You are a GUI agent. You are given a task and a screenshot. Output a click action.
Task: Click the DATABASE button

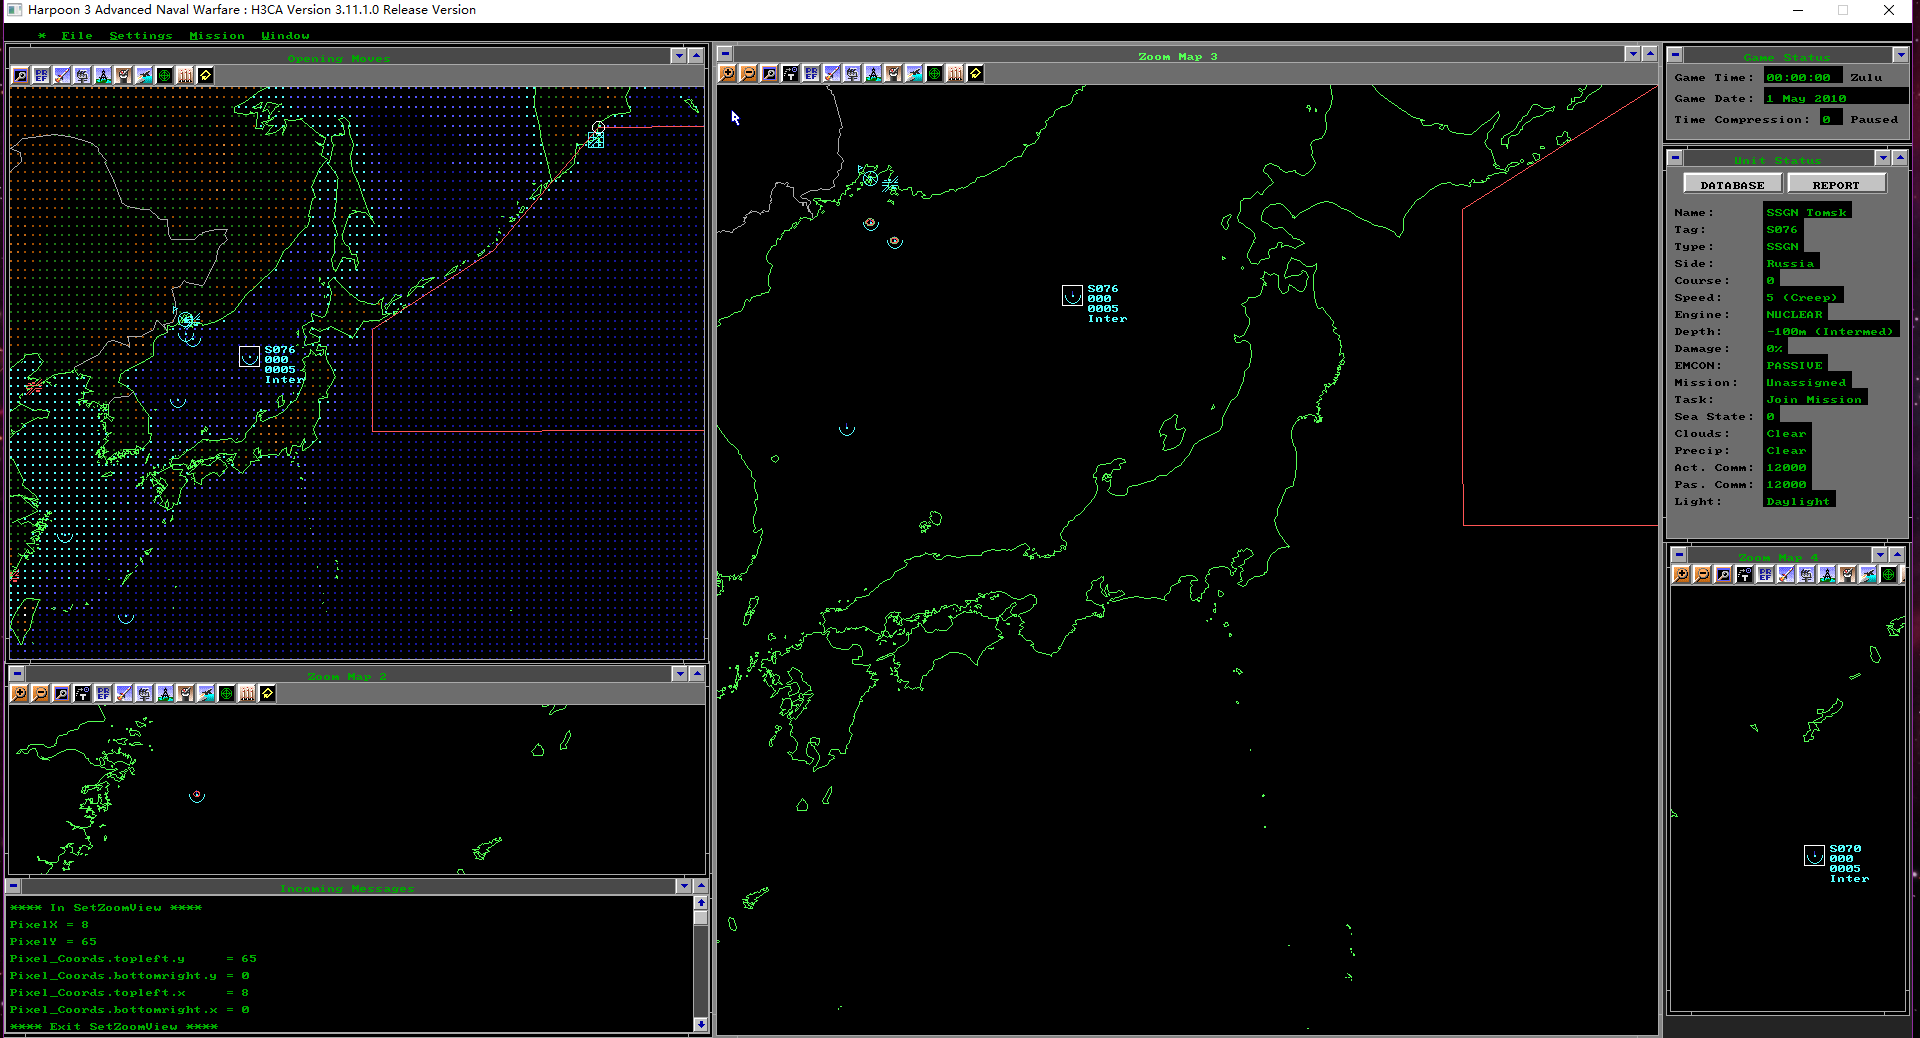[x=1733, y=184]
